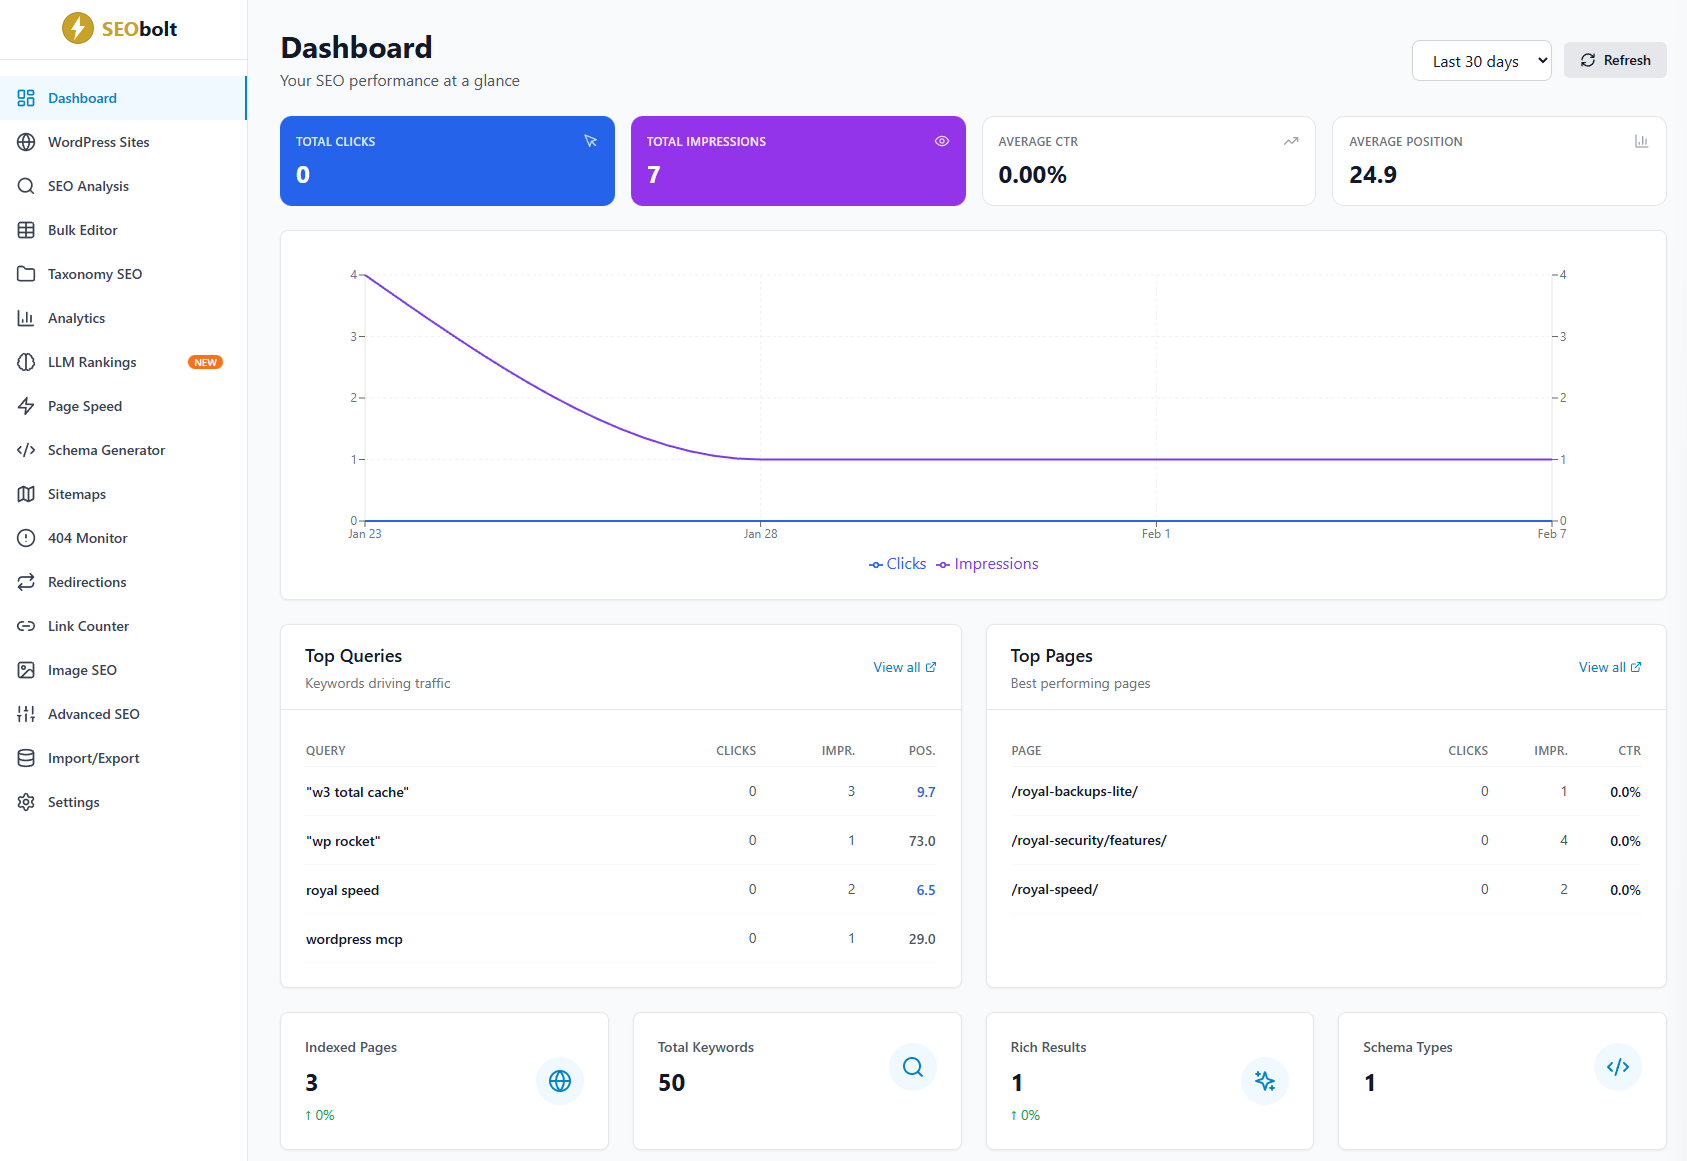Open the 404 Monitor

86,538
